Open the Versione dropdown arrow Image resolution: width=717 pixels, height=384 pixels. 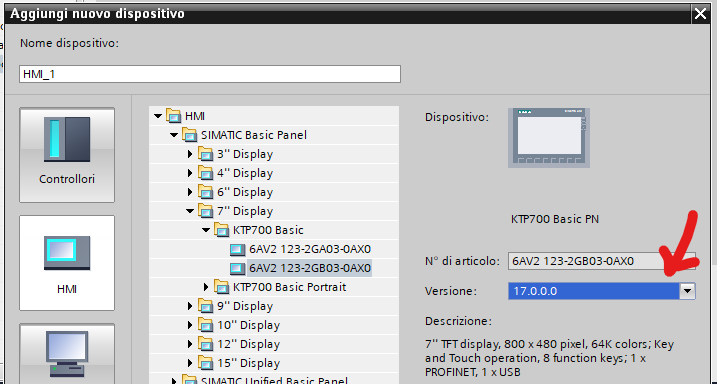click(x=687, y=291)
